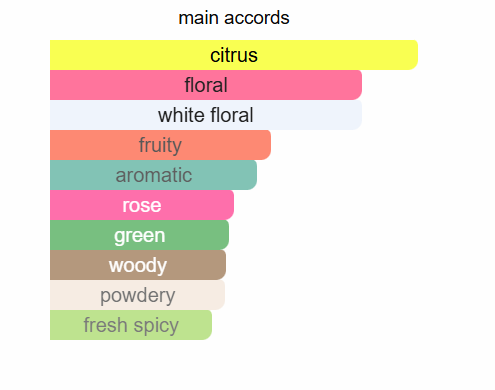Click the word citrus label
Screen dimensions: 495x390
tap(234, 55)
